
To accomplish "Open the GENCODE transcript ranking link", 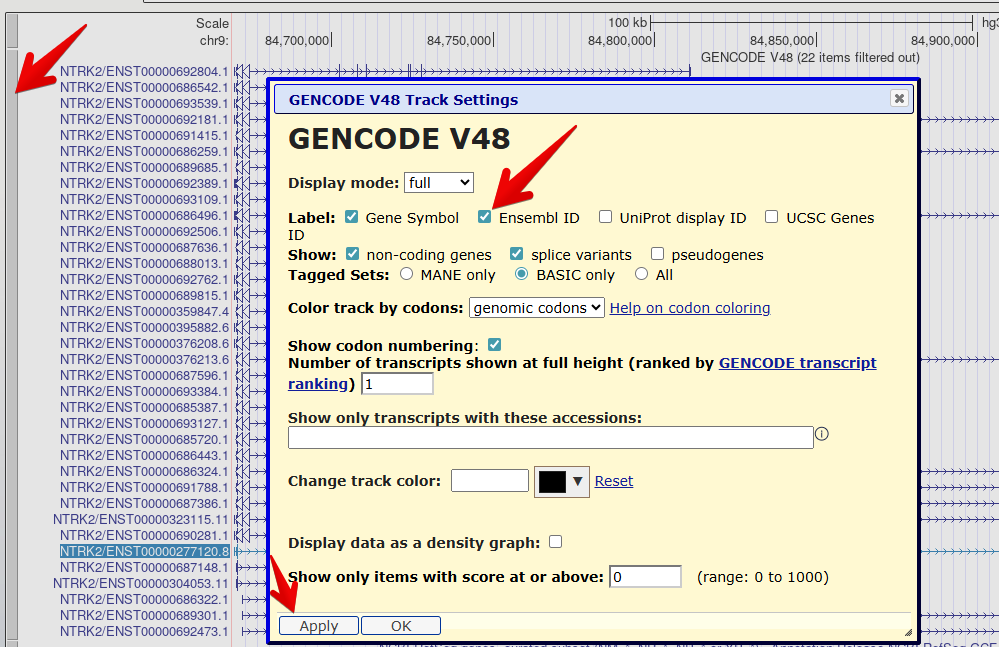I will coord(797,363).
